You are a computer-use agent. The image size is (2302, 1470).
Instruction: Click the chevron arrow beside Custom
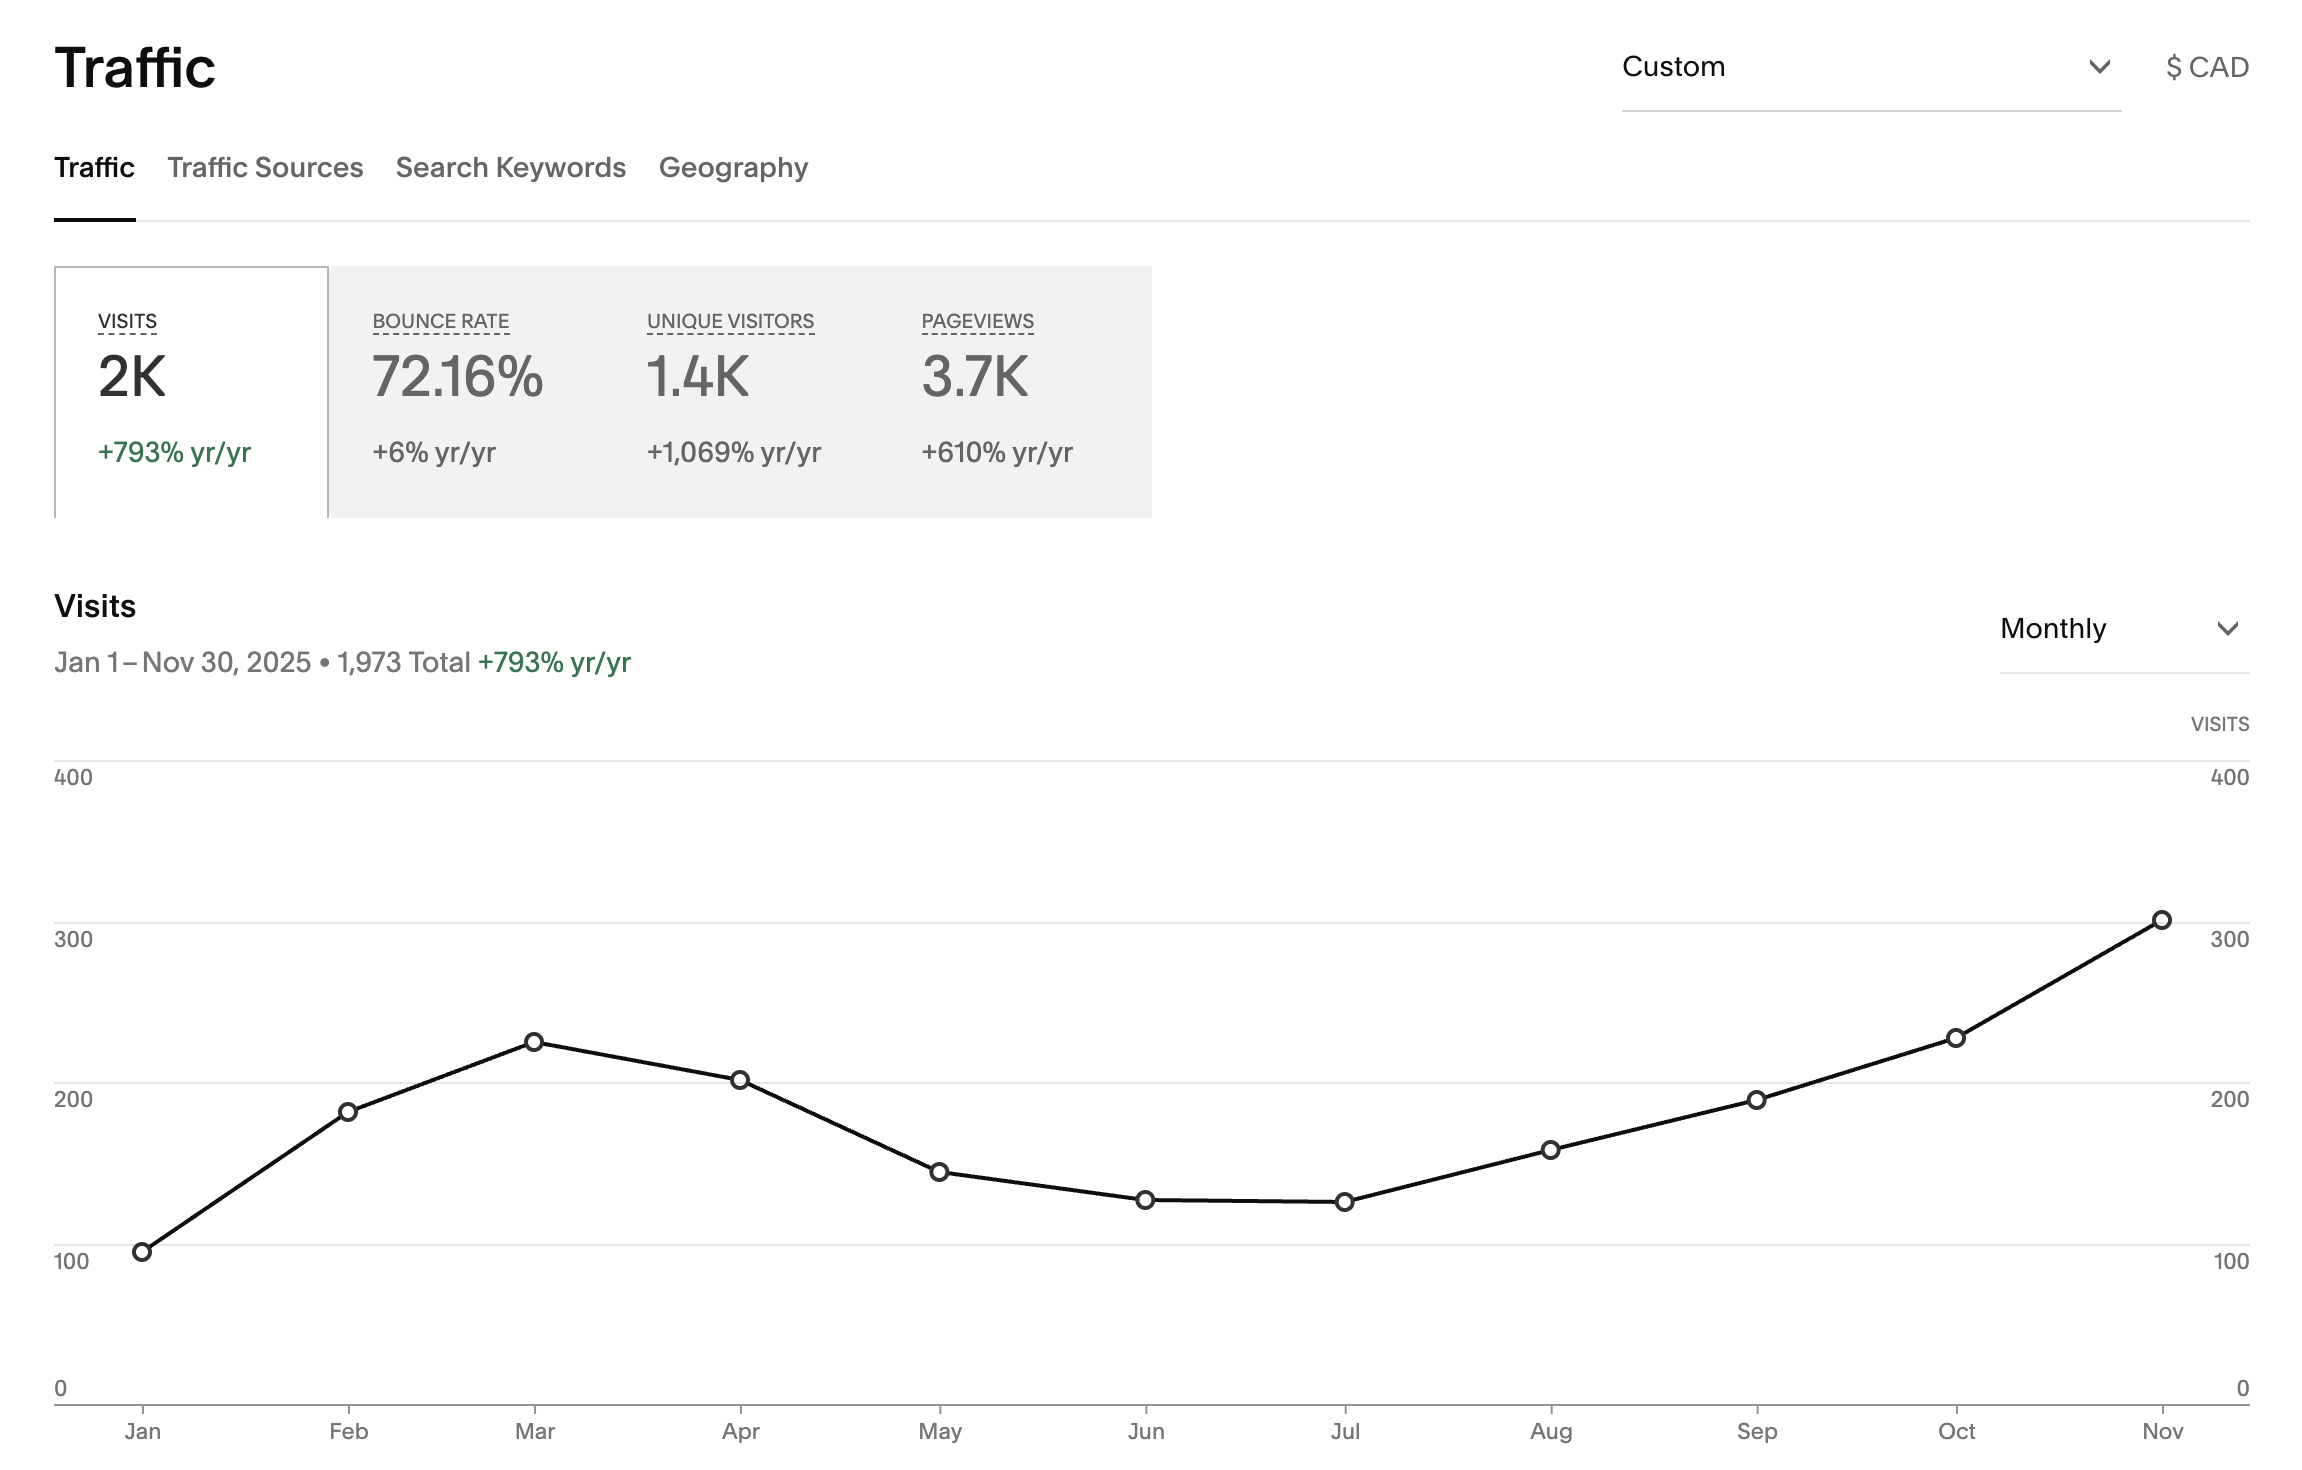tap(2099, 67)
